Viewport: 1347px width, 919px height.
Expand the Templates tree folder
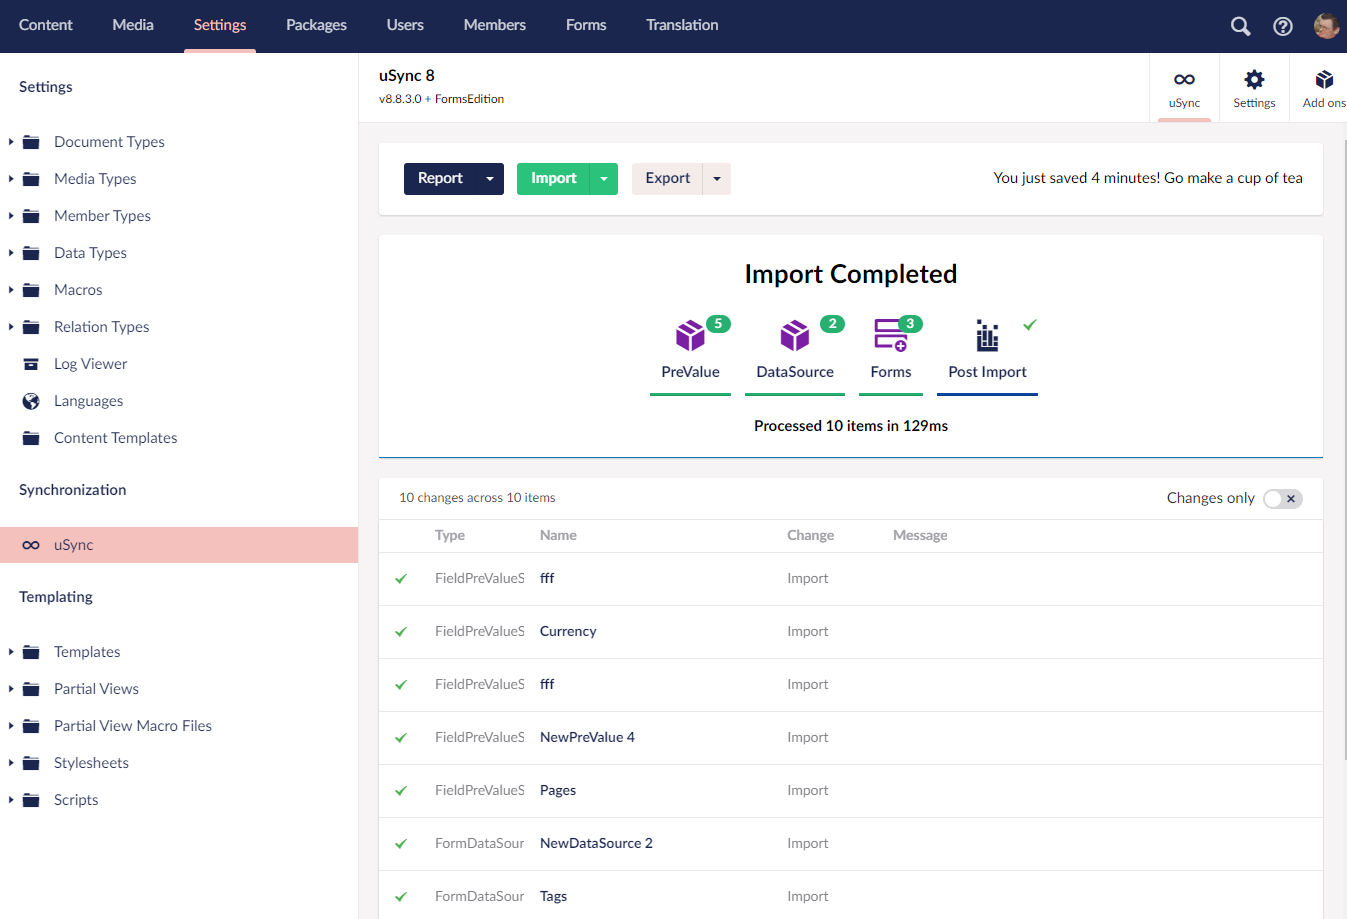point(11,652)
